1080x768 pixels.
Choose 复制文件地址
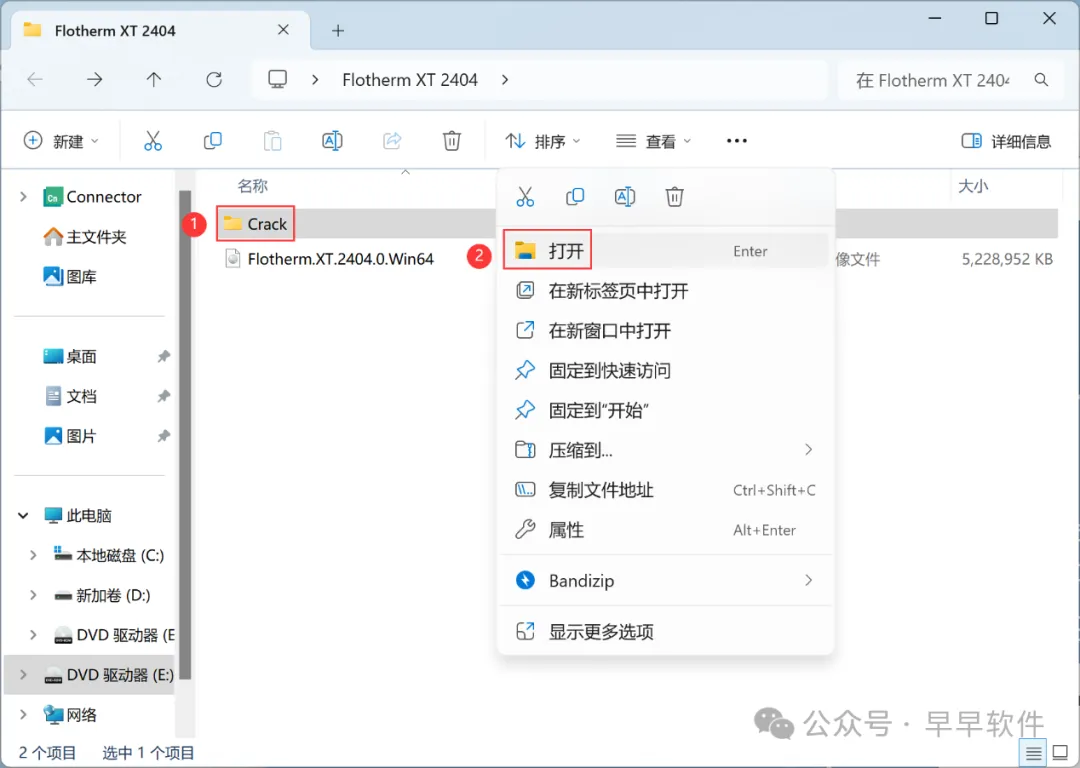point(665,490)
